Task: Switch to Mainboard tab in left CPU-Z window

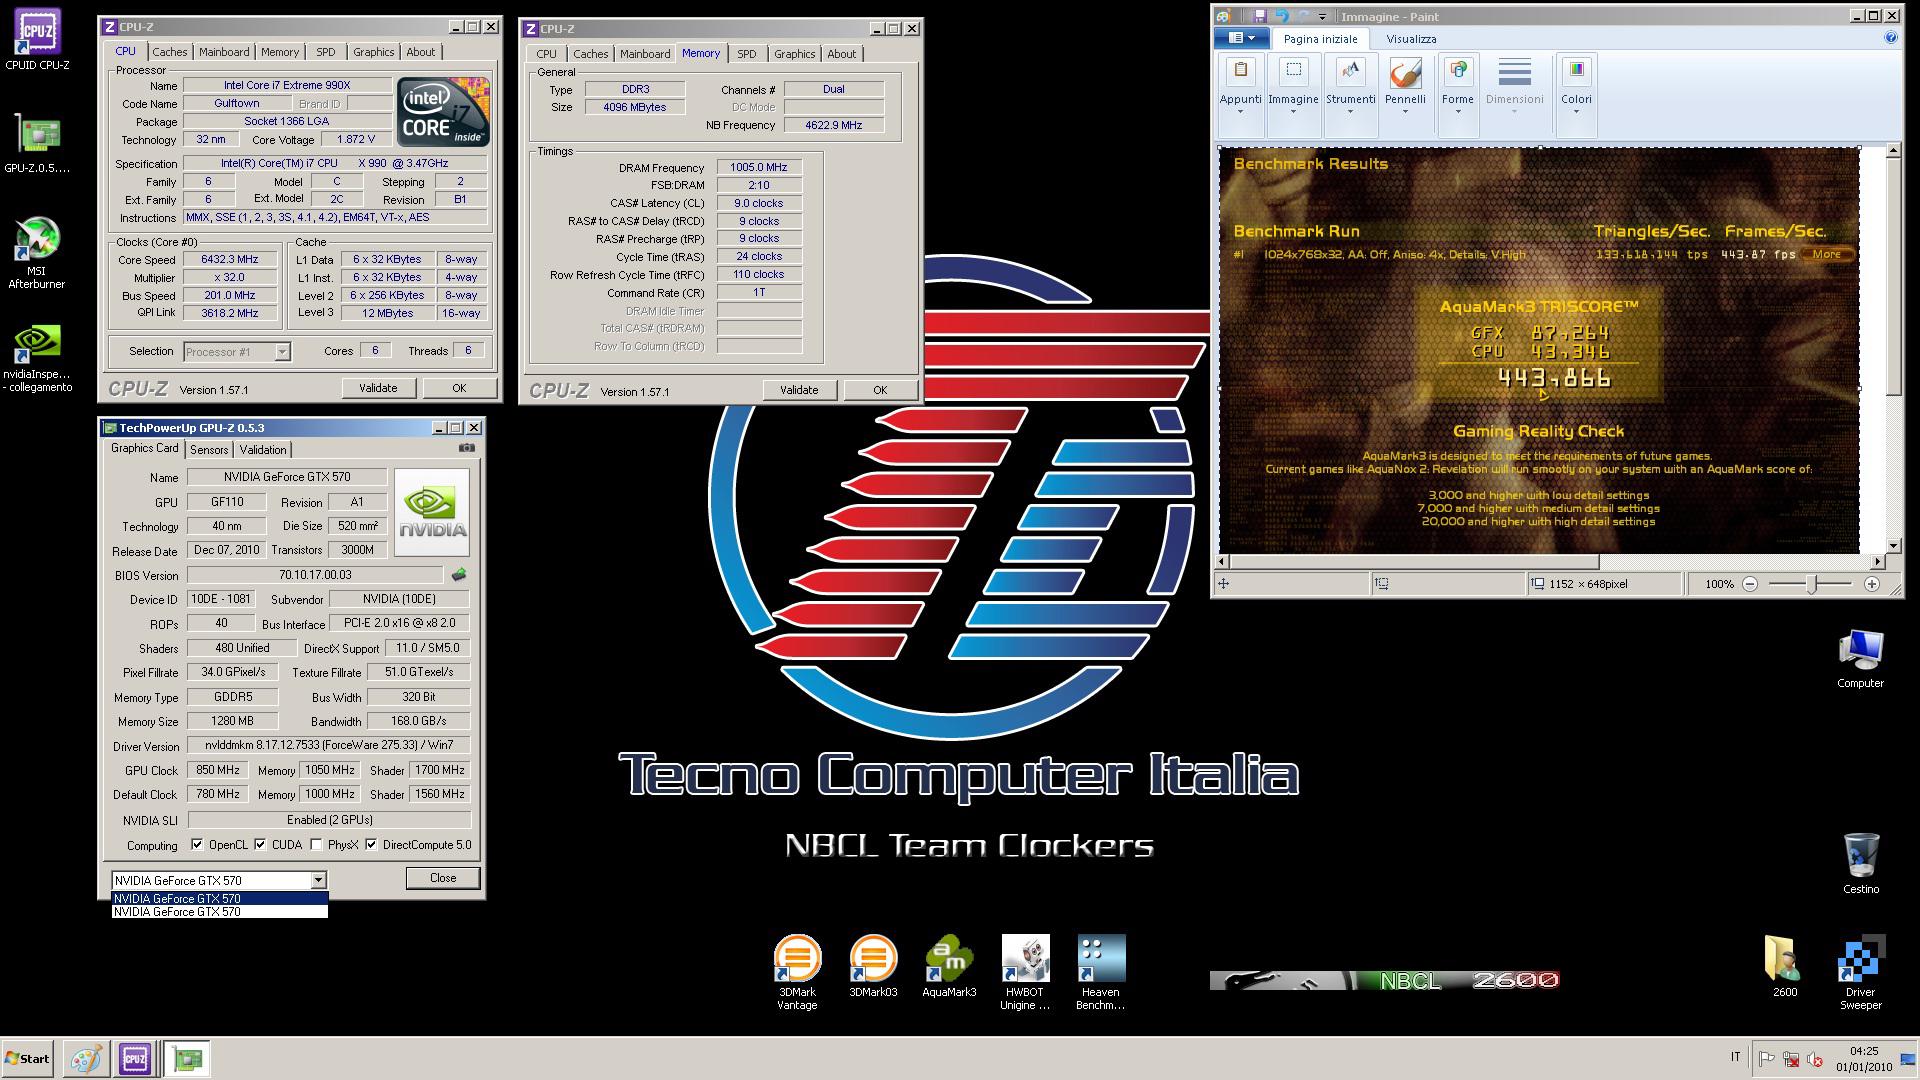Action: (224, 52)
